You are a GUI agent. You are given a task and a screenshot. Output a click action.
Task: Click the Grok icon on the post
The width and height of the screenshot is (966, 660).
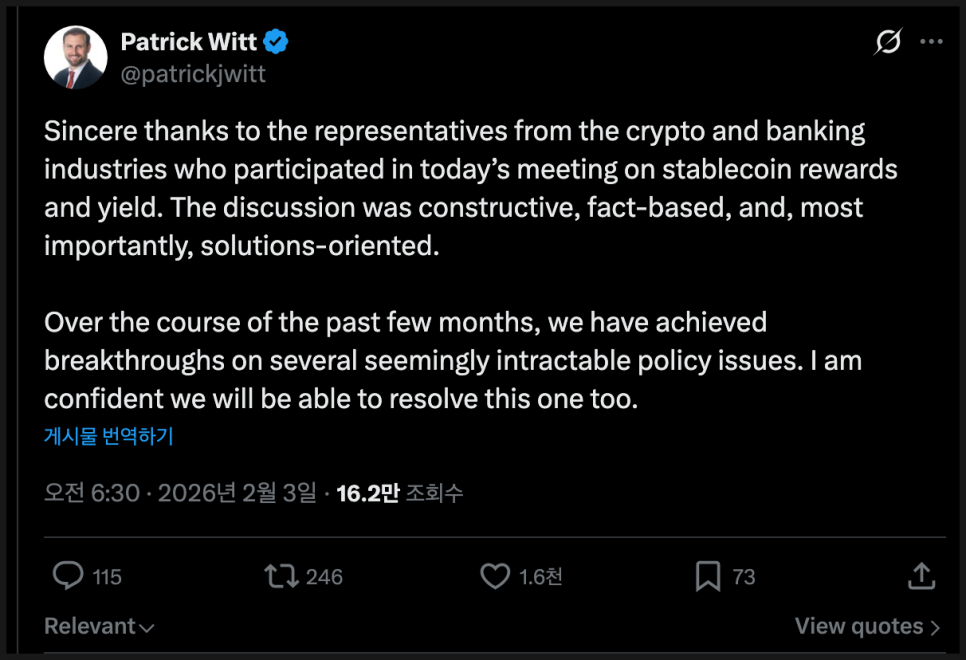[887, 42]
